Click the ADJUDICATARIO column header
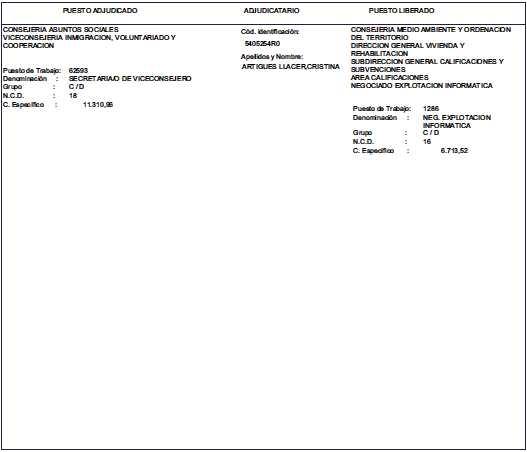 click(271, 11)
